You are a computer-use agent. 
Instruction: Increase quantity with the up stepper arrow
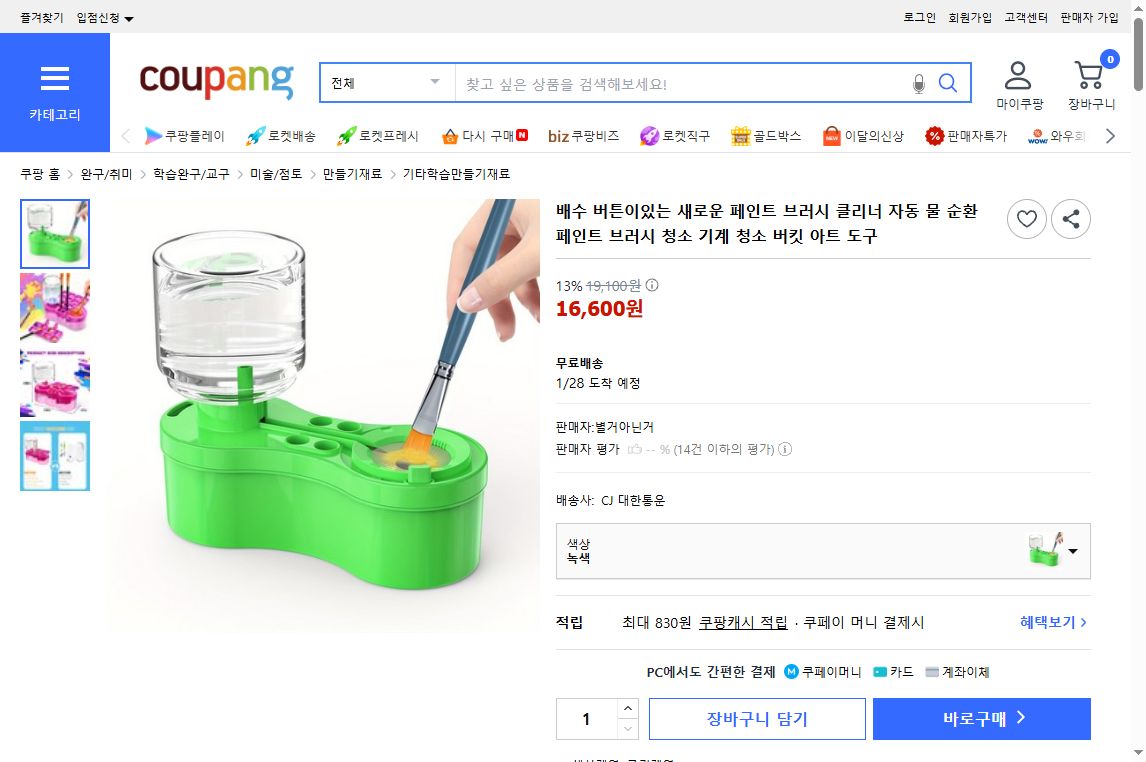[x=629, y=708]
